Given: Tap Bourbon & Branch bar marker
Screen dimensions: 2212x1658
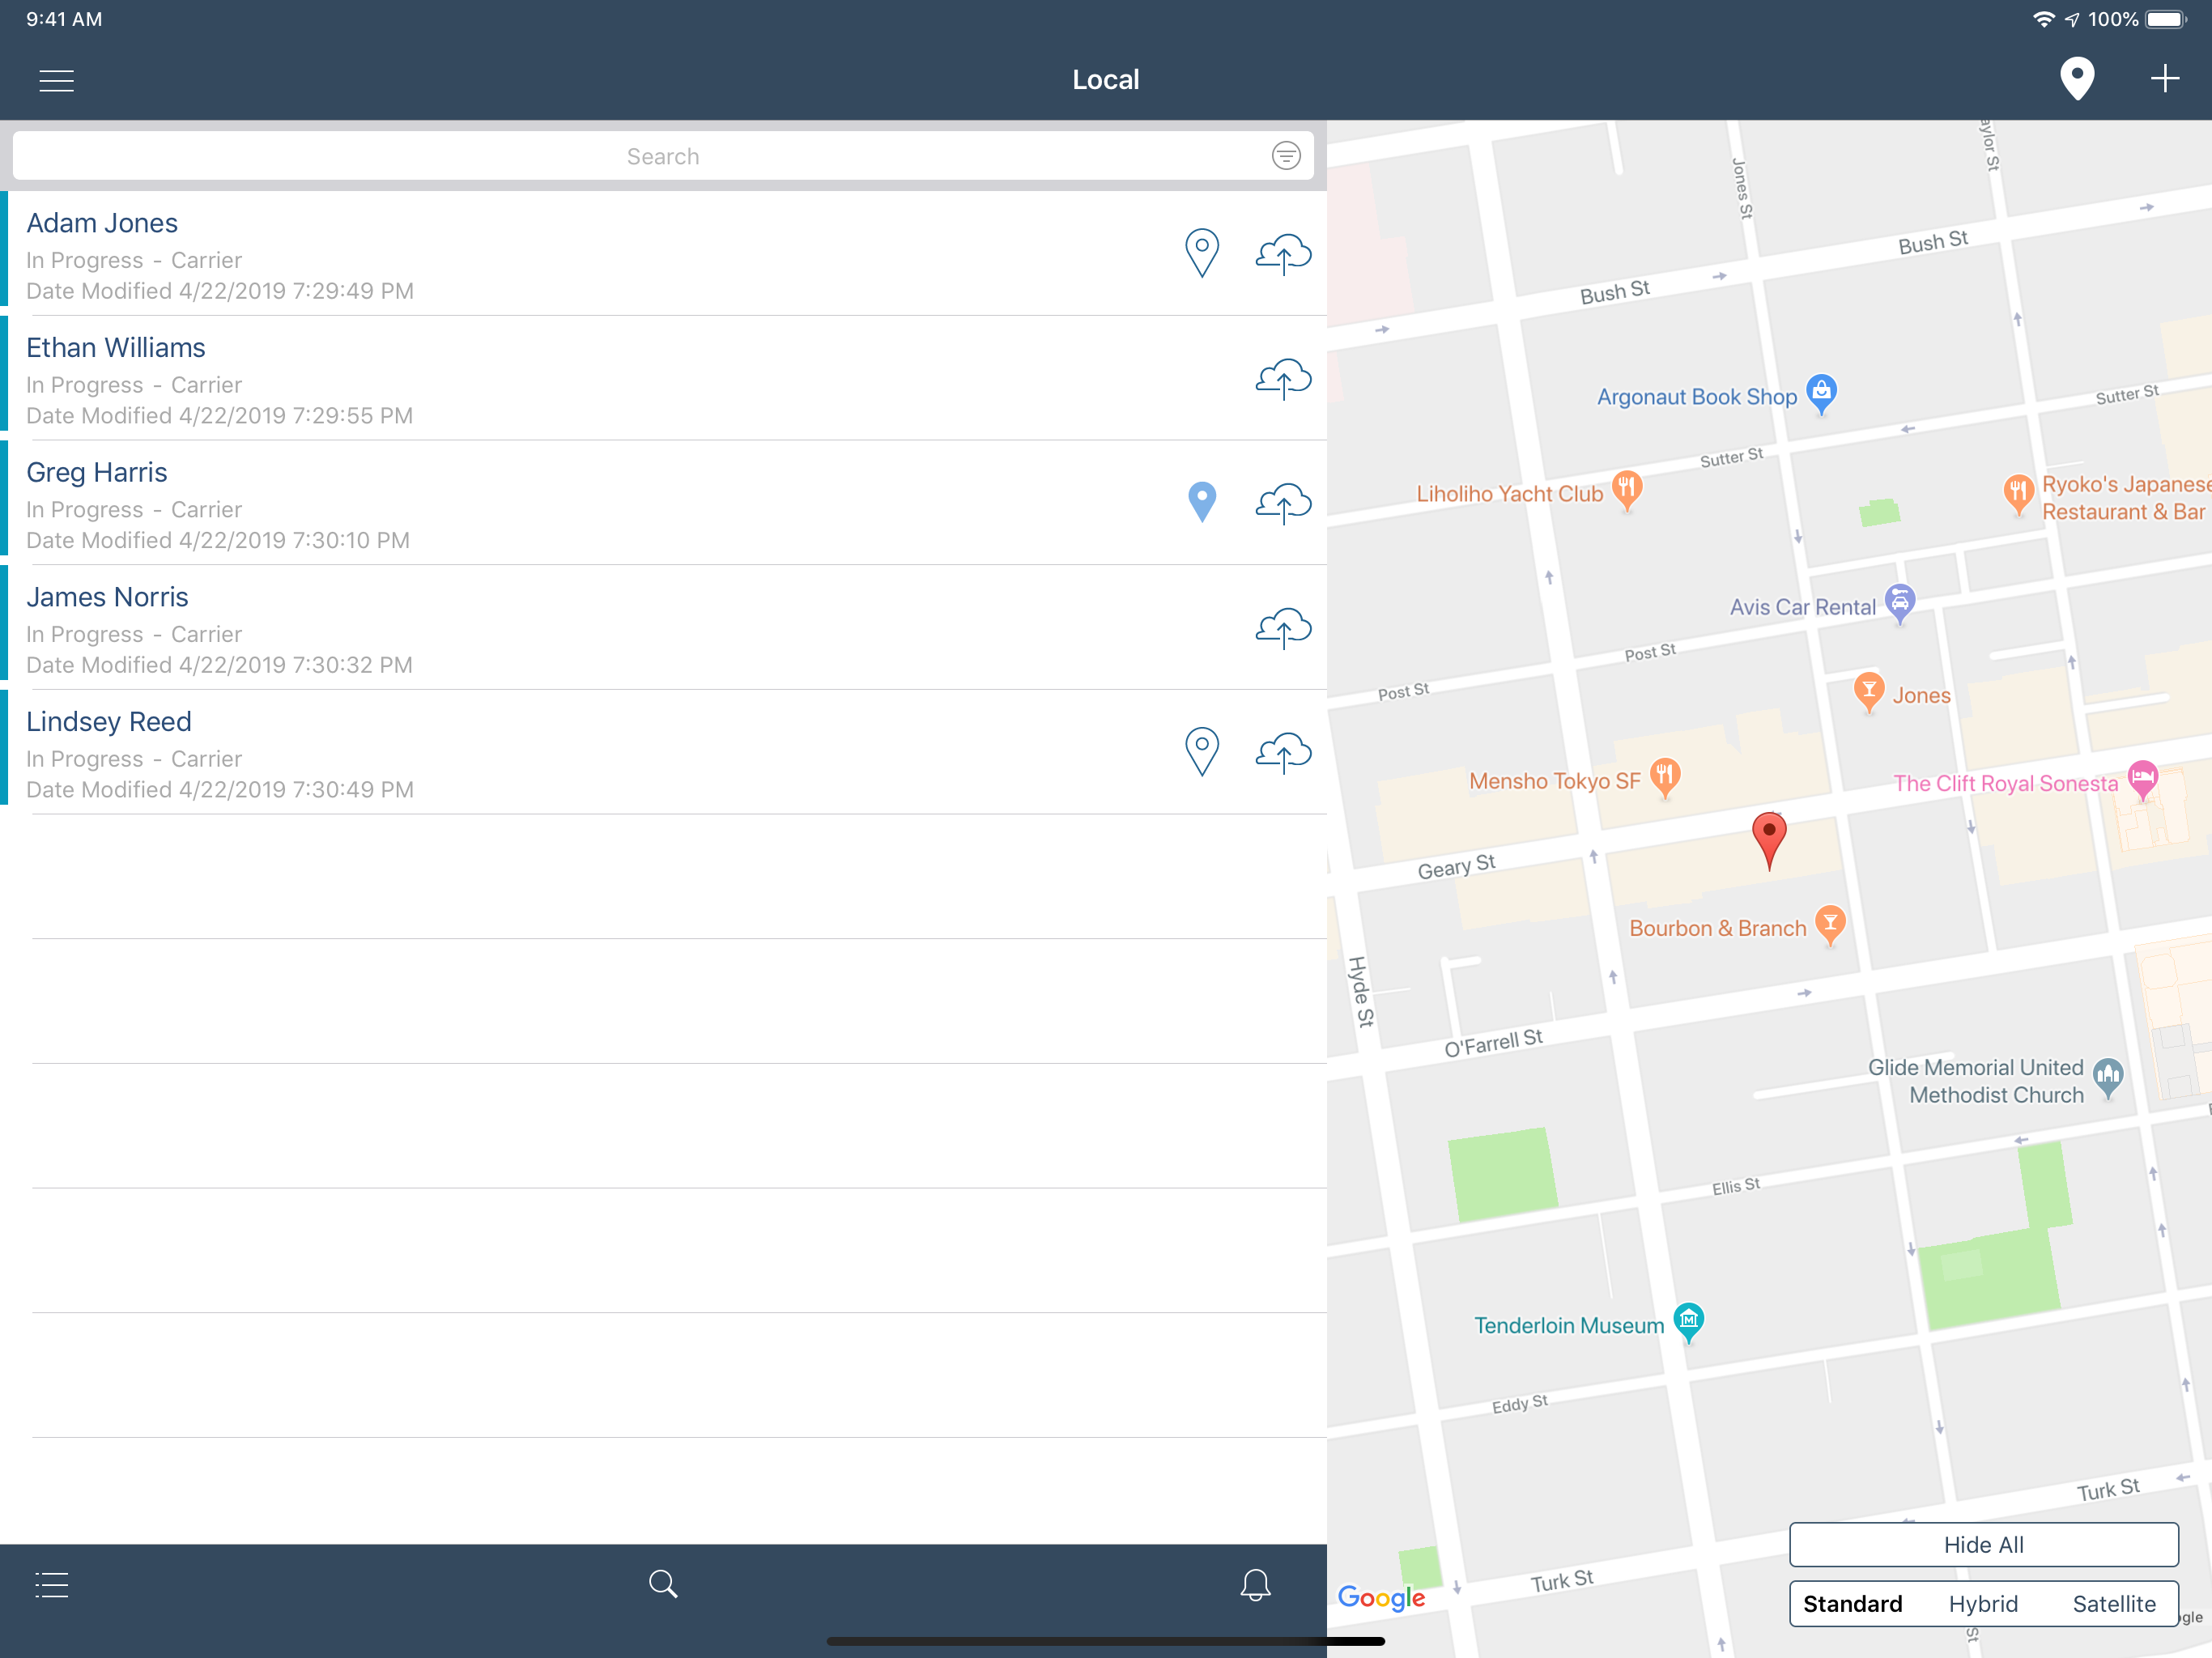Looking at the screenshot, I should click(x=1830, y=925).
